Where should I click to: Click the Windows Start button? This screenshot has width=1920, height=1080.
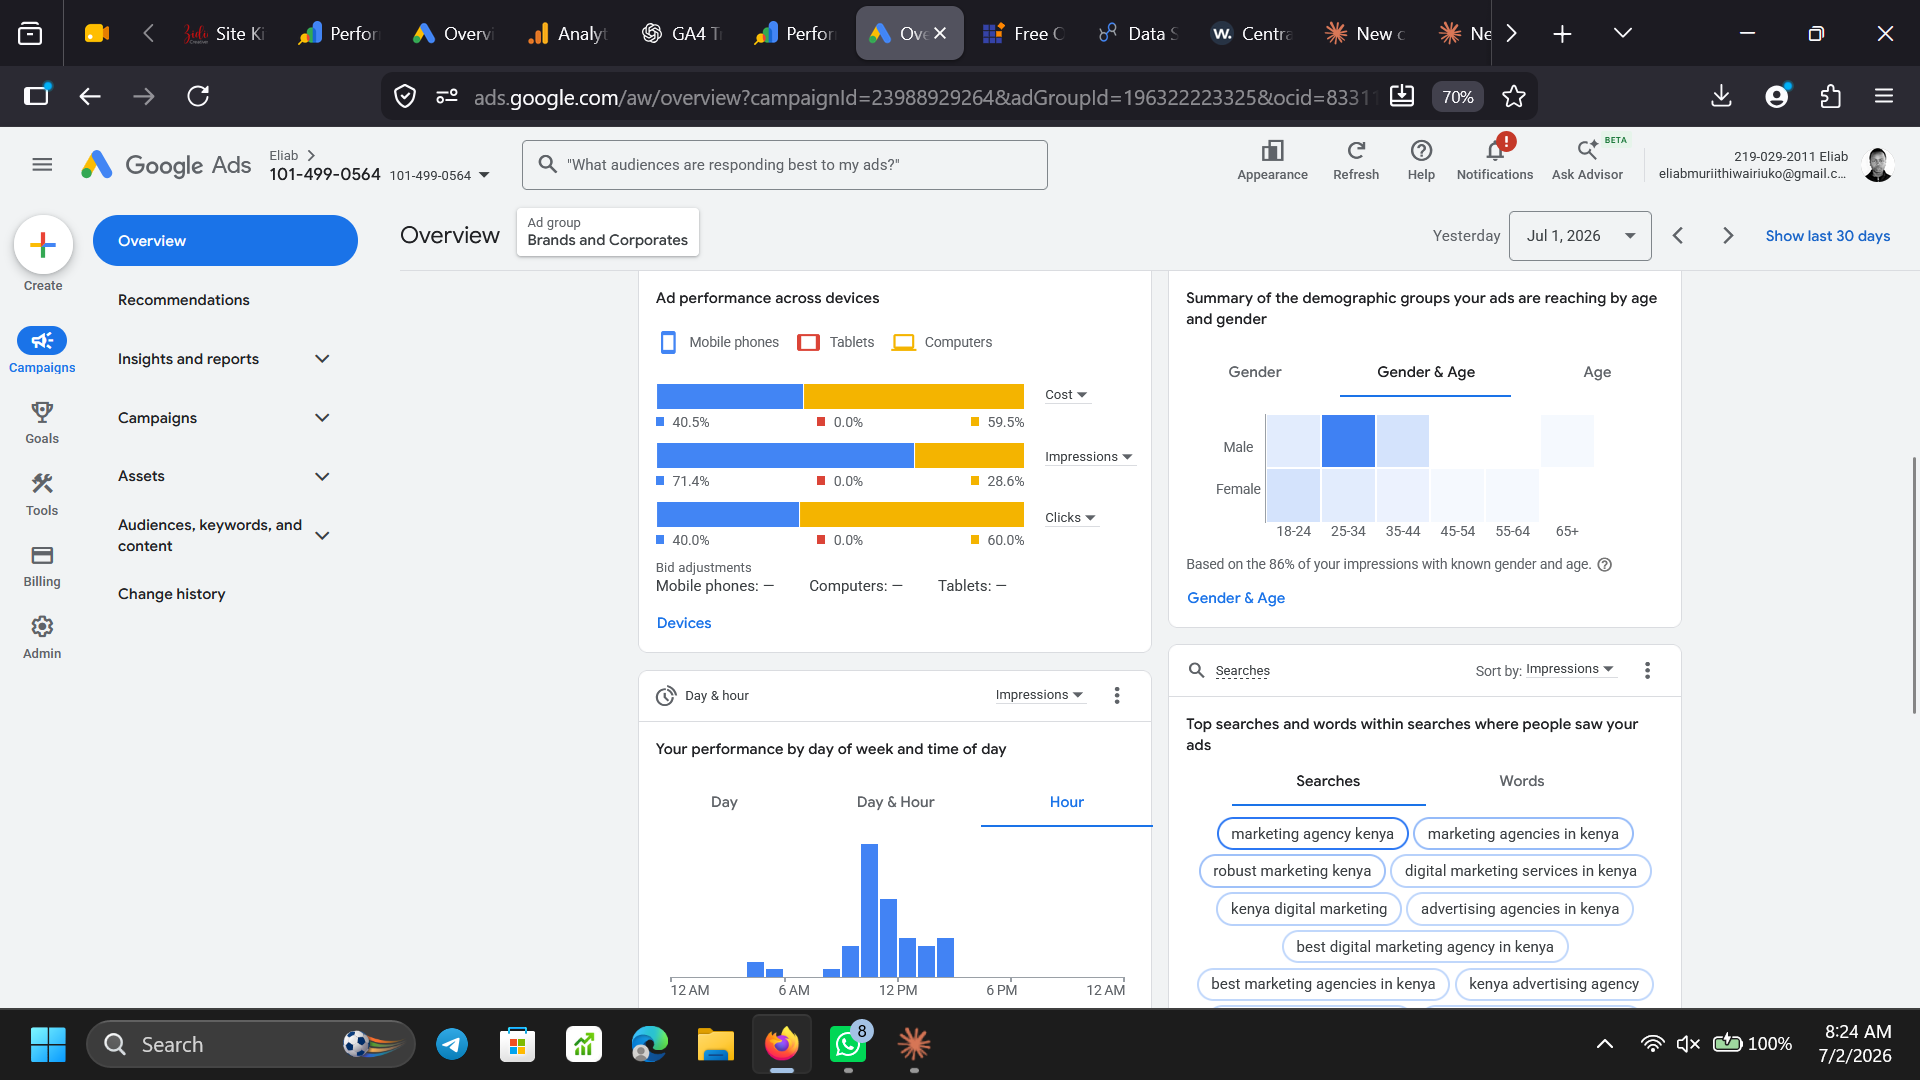(48, 1044)
